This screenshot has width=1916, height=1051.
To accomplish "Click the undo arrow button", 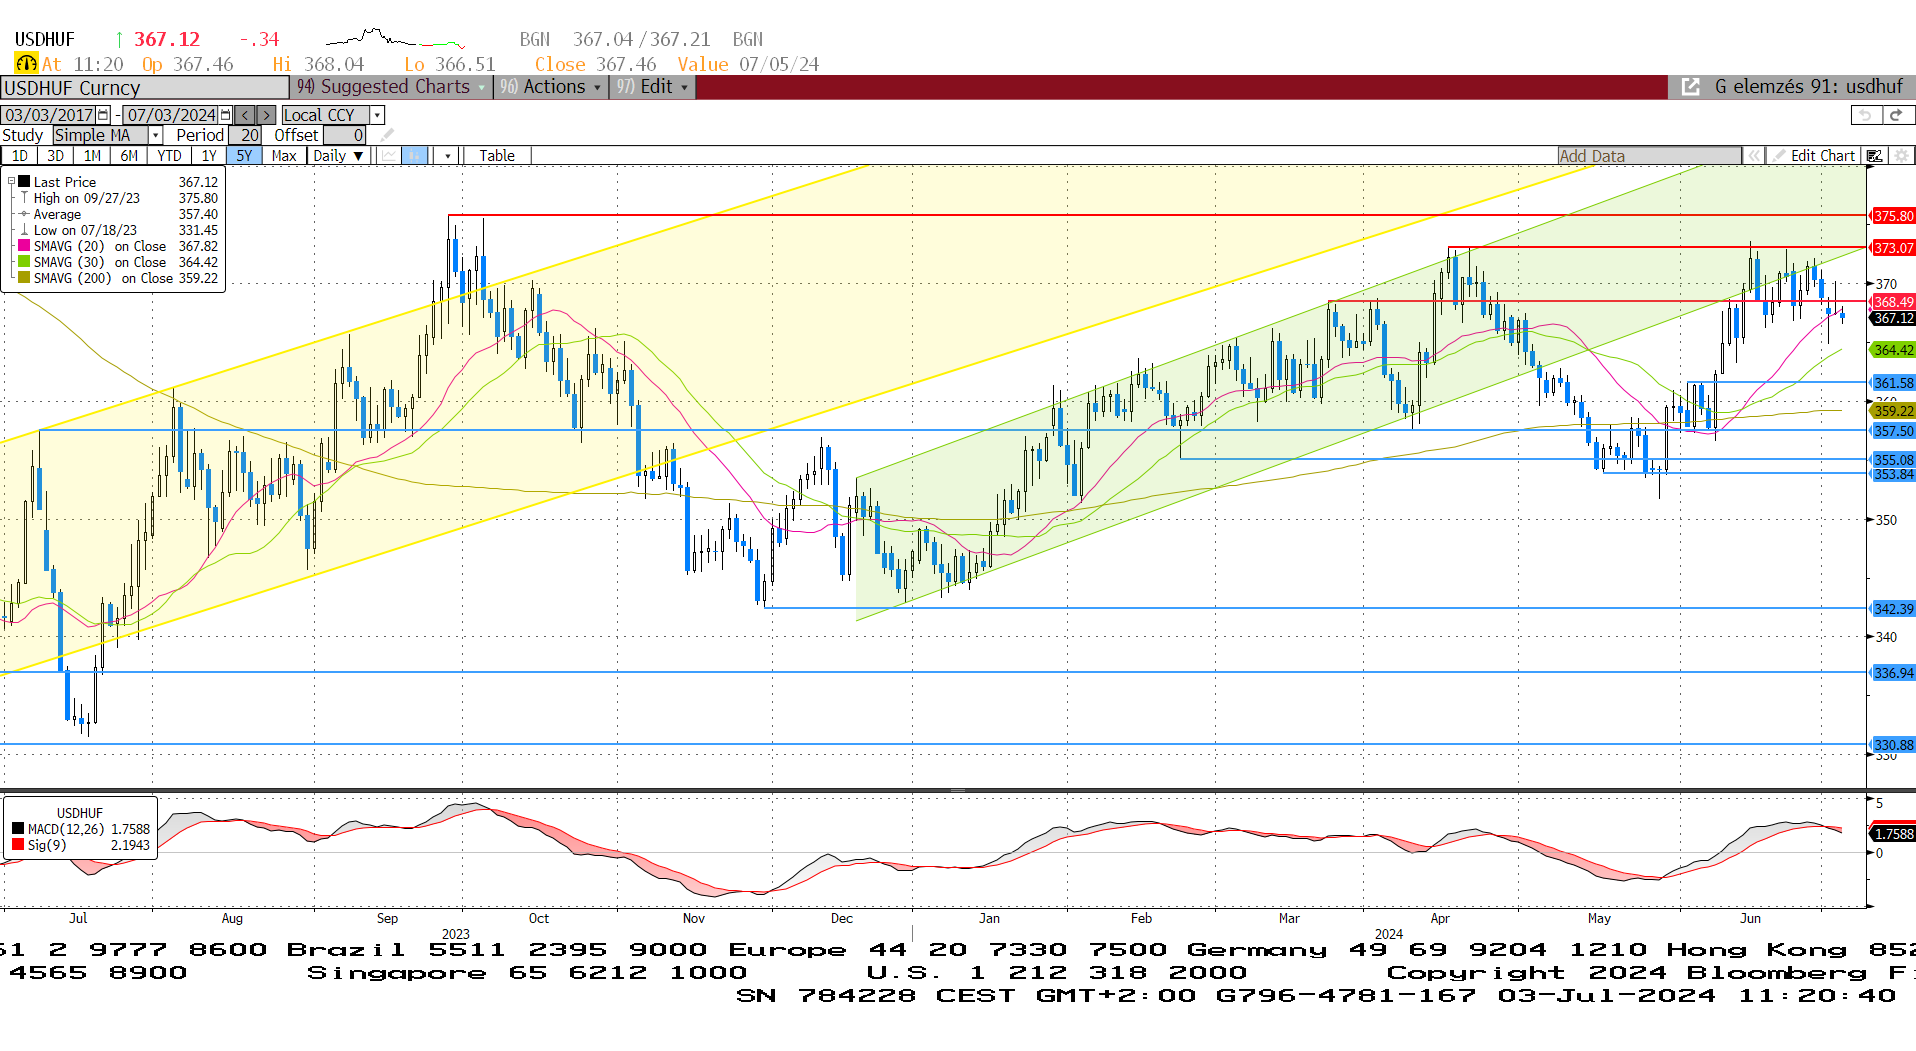I will pos(1866,115).
